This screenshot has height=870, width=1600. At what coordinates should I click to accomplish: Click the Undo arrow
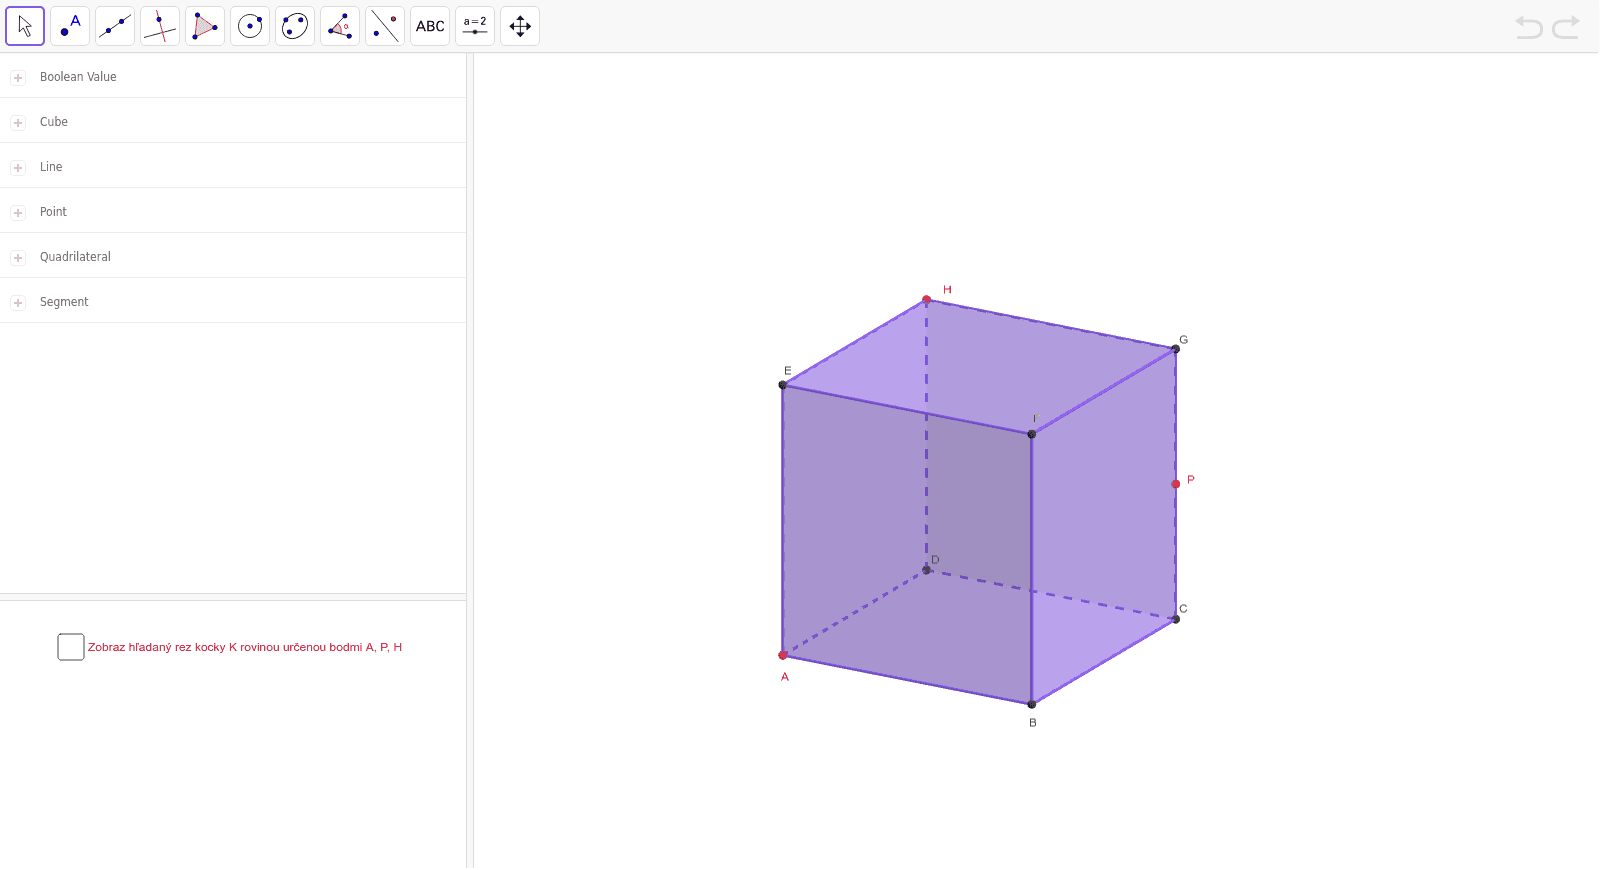click(x=1529, y=27)
